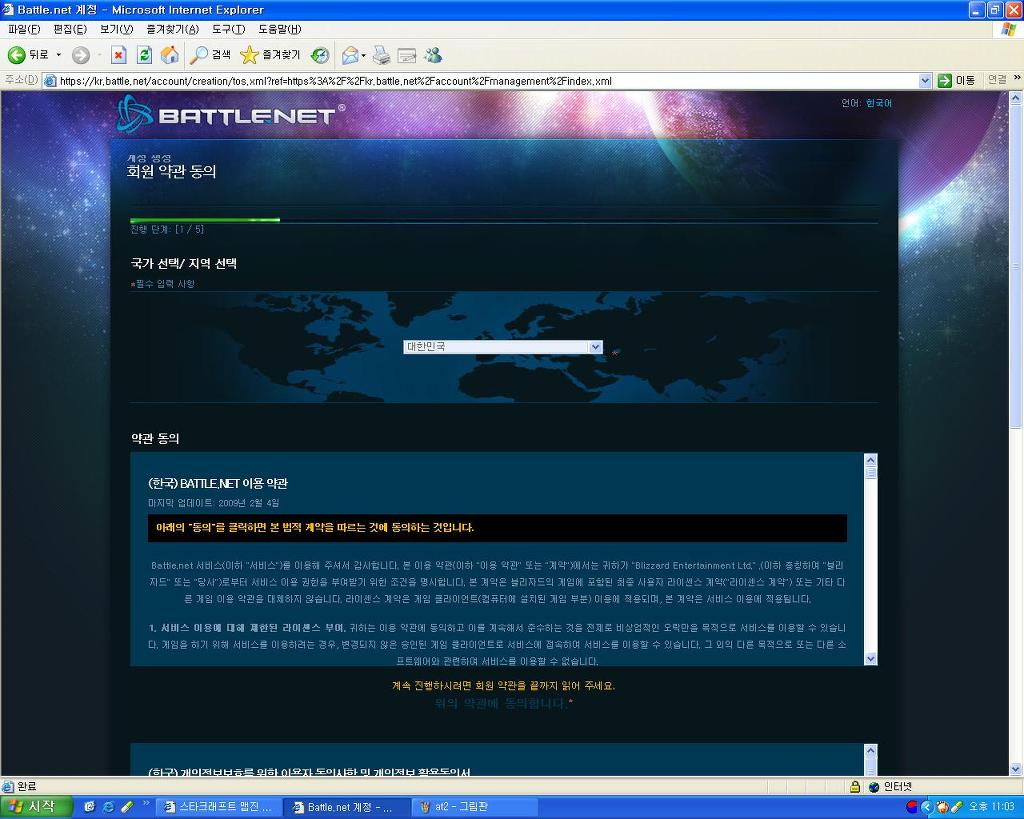This screenshot has width=1024, height=819.
Task: Open the 즐겨찾기(A) menu
Action: tap(172, 29)
